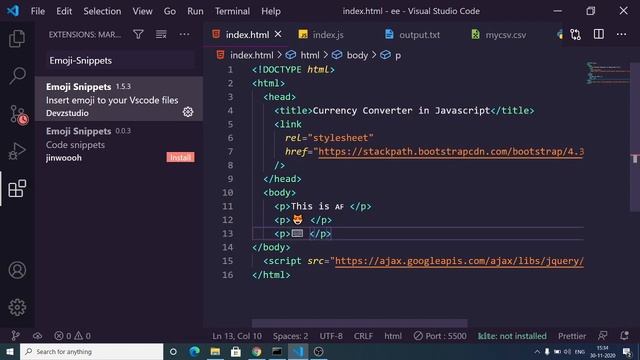The image size is (640, 360).
Task: Open the View menu
Action: click(142, 11)
